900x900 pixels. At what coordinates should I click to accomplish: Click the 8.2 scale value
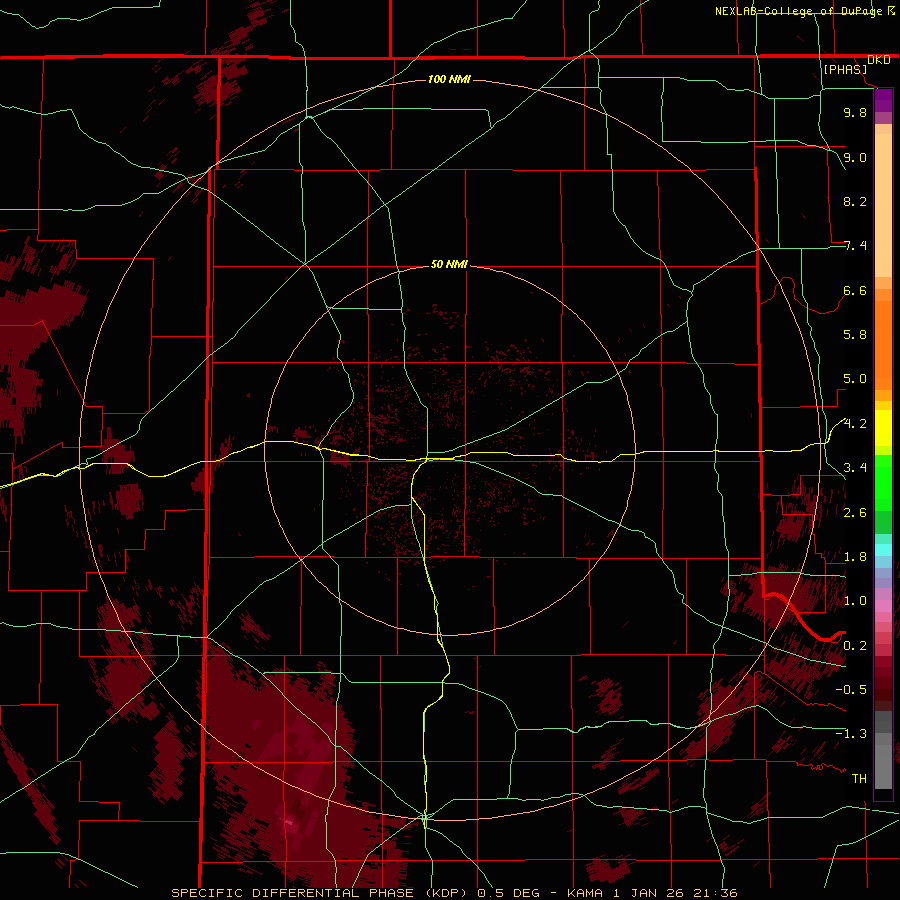pos(855,201)
